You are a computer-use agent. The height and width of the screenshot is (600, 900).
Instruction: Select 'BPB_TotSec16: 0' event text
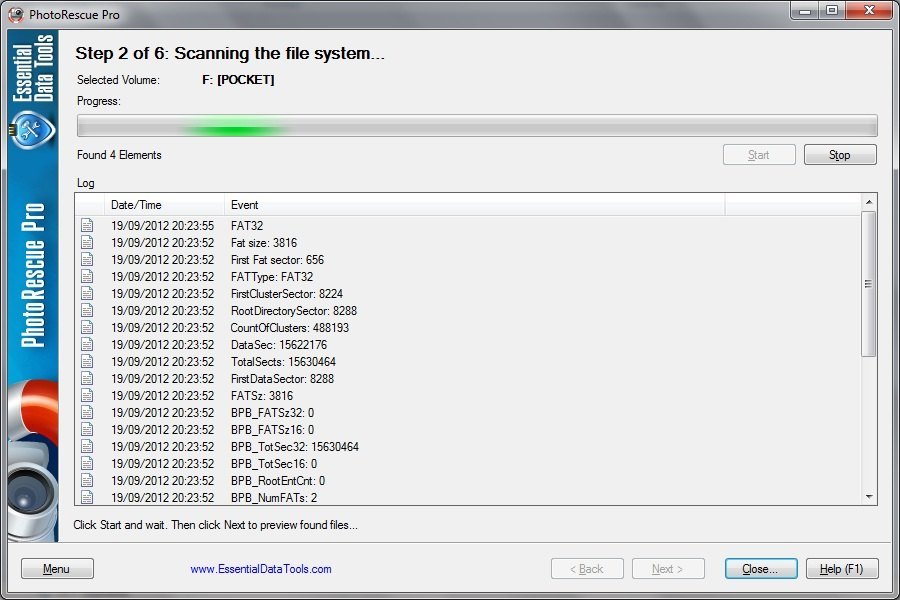(274, 463)
